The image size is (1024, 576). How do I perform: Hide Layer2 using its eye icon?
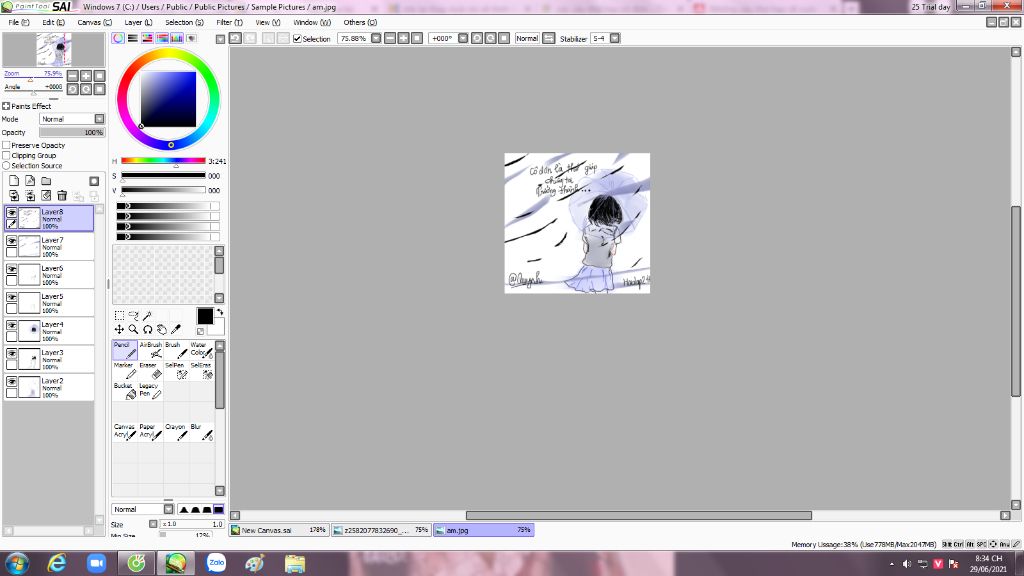point(12,381)
